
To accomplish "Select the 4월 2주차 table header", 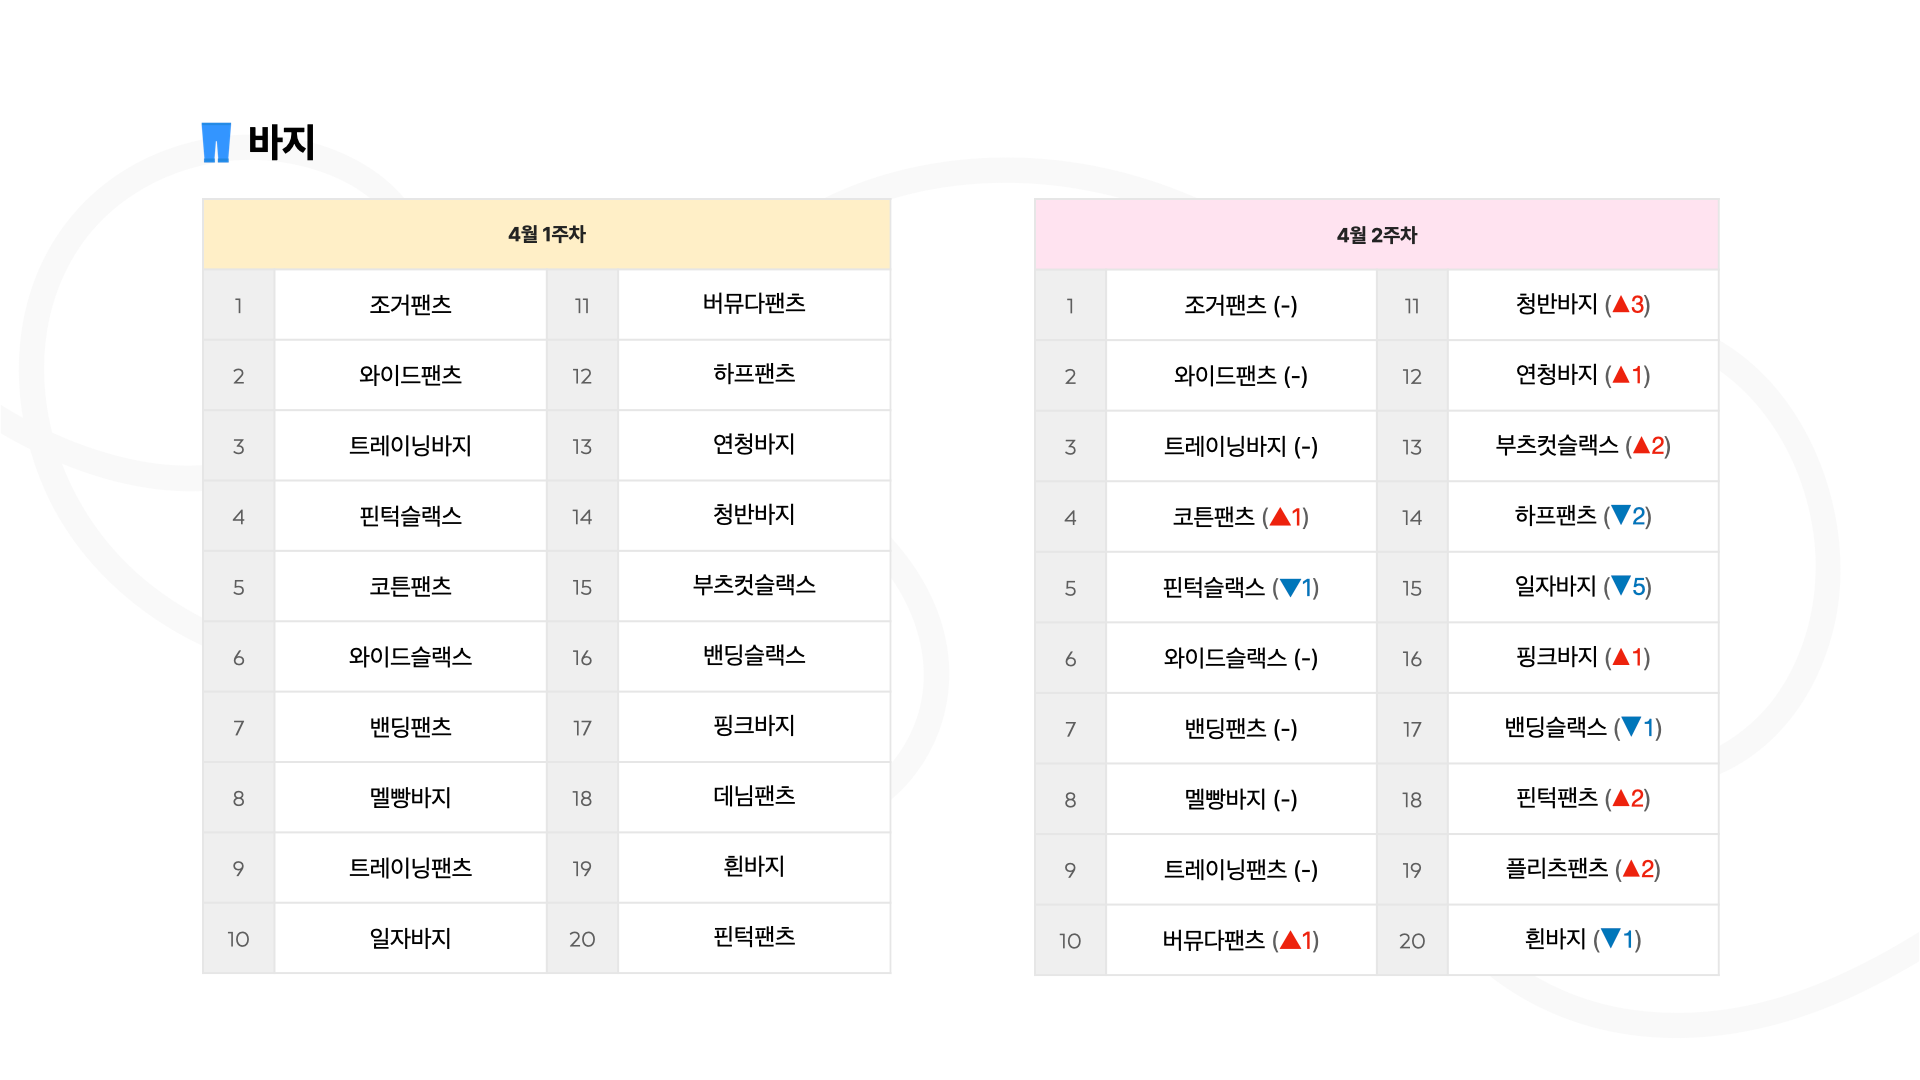I will click(x=1377, y=235).
